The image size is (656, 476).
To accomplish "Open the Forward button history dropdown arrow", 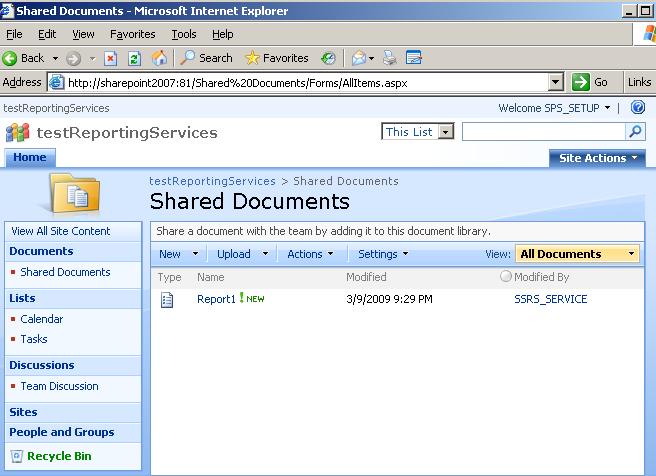I will coord(92,59).
